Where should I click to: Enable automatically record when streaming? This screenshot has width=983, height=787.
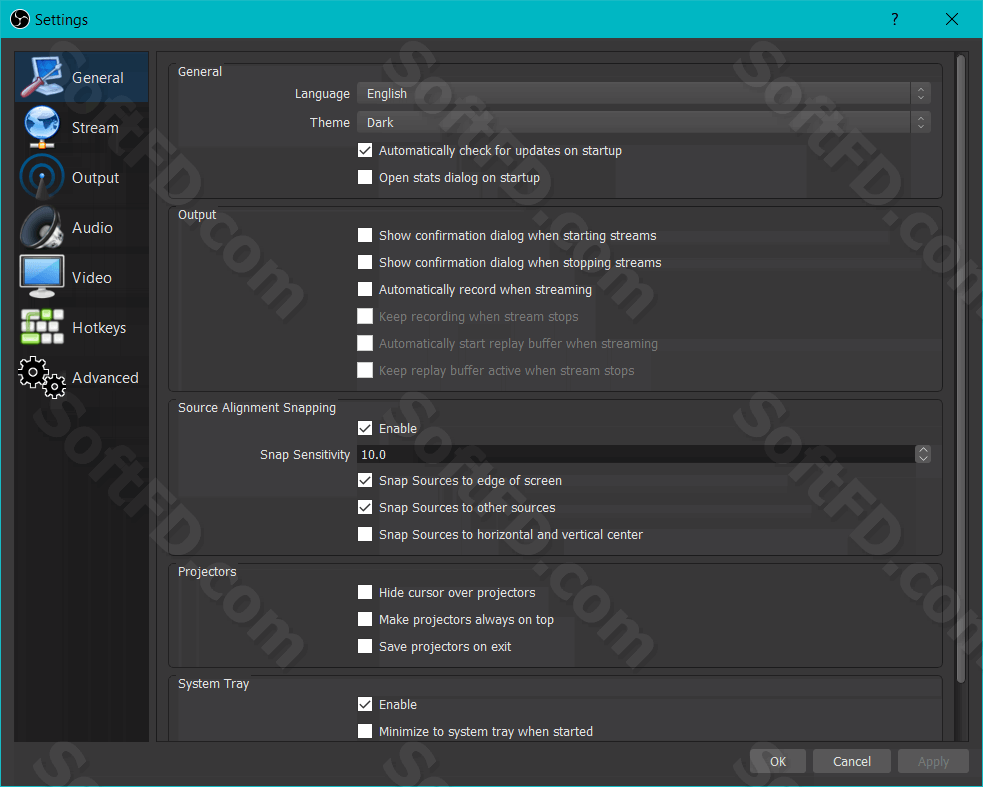click(x=365, y=289)
